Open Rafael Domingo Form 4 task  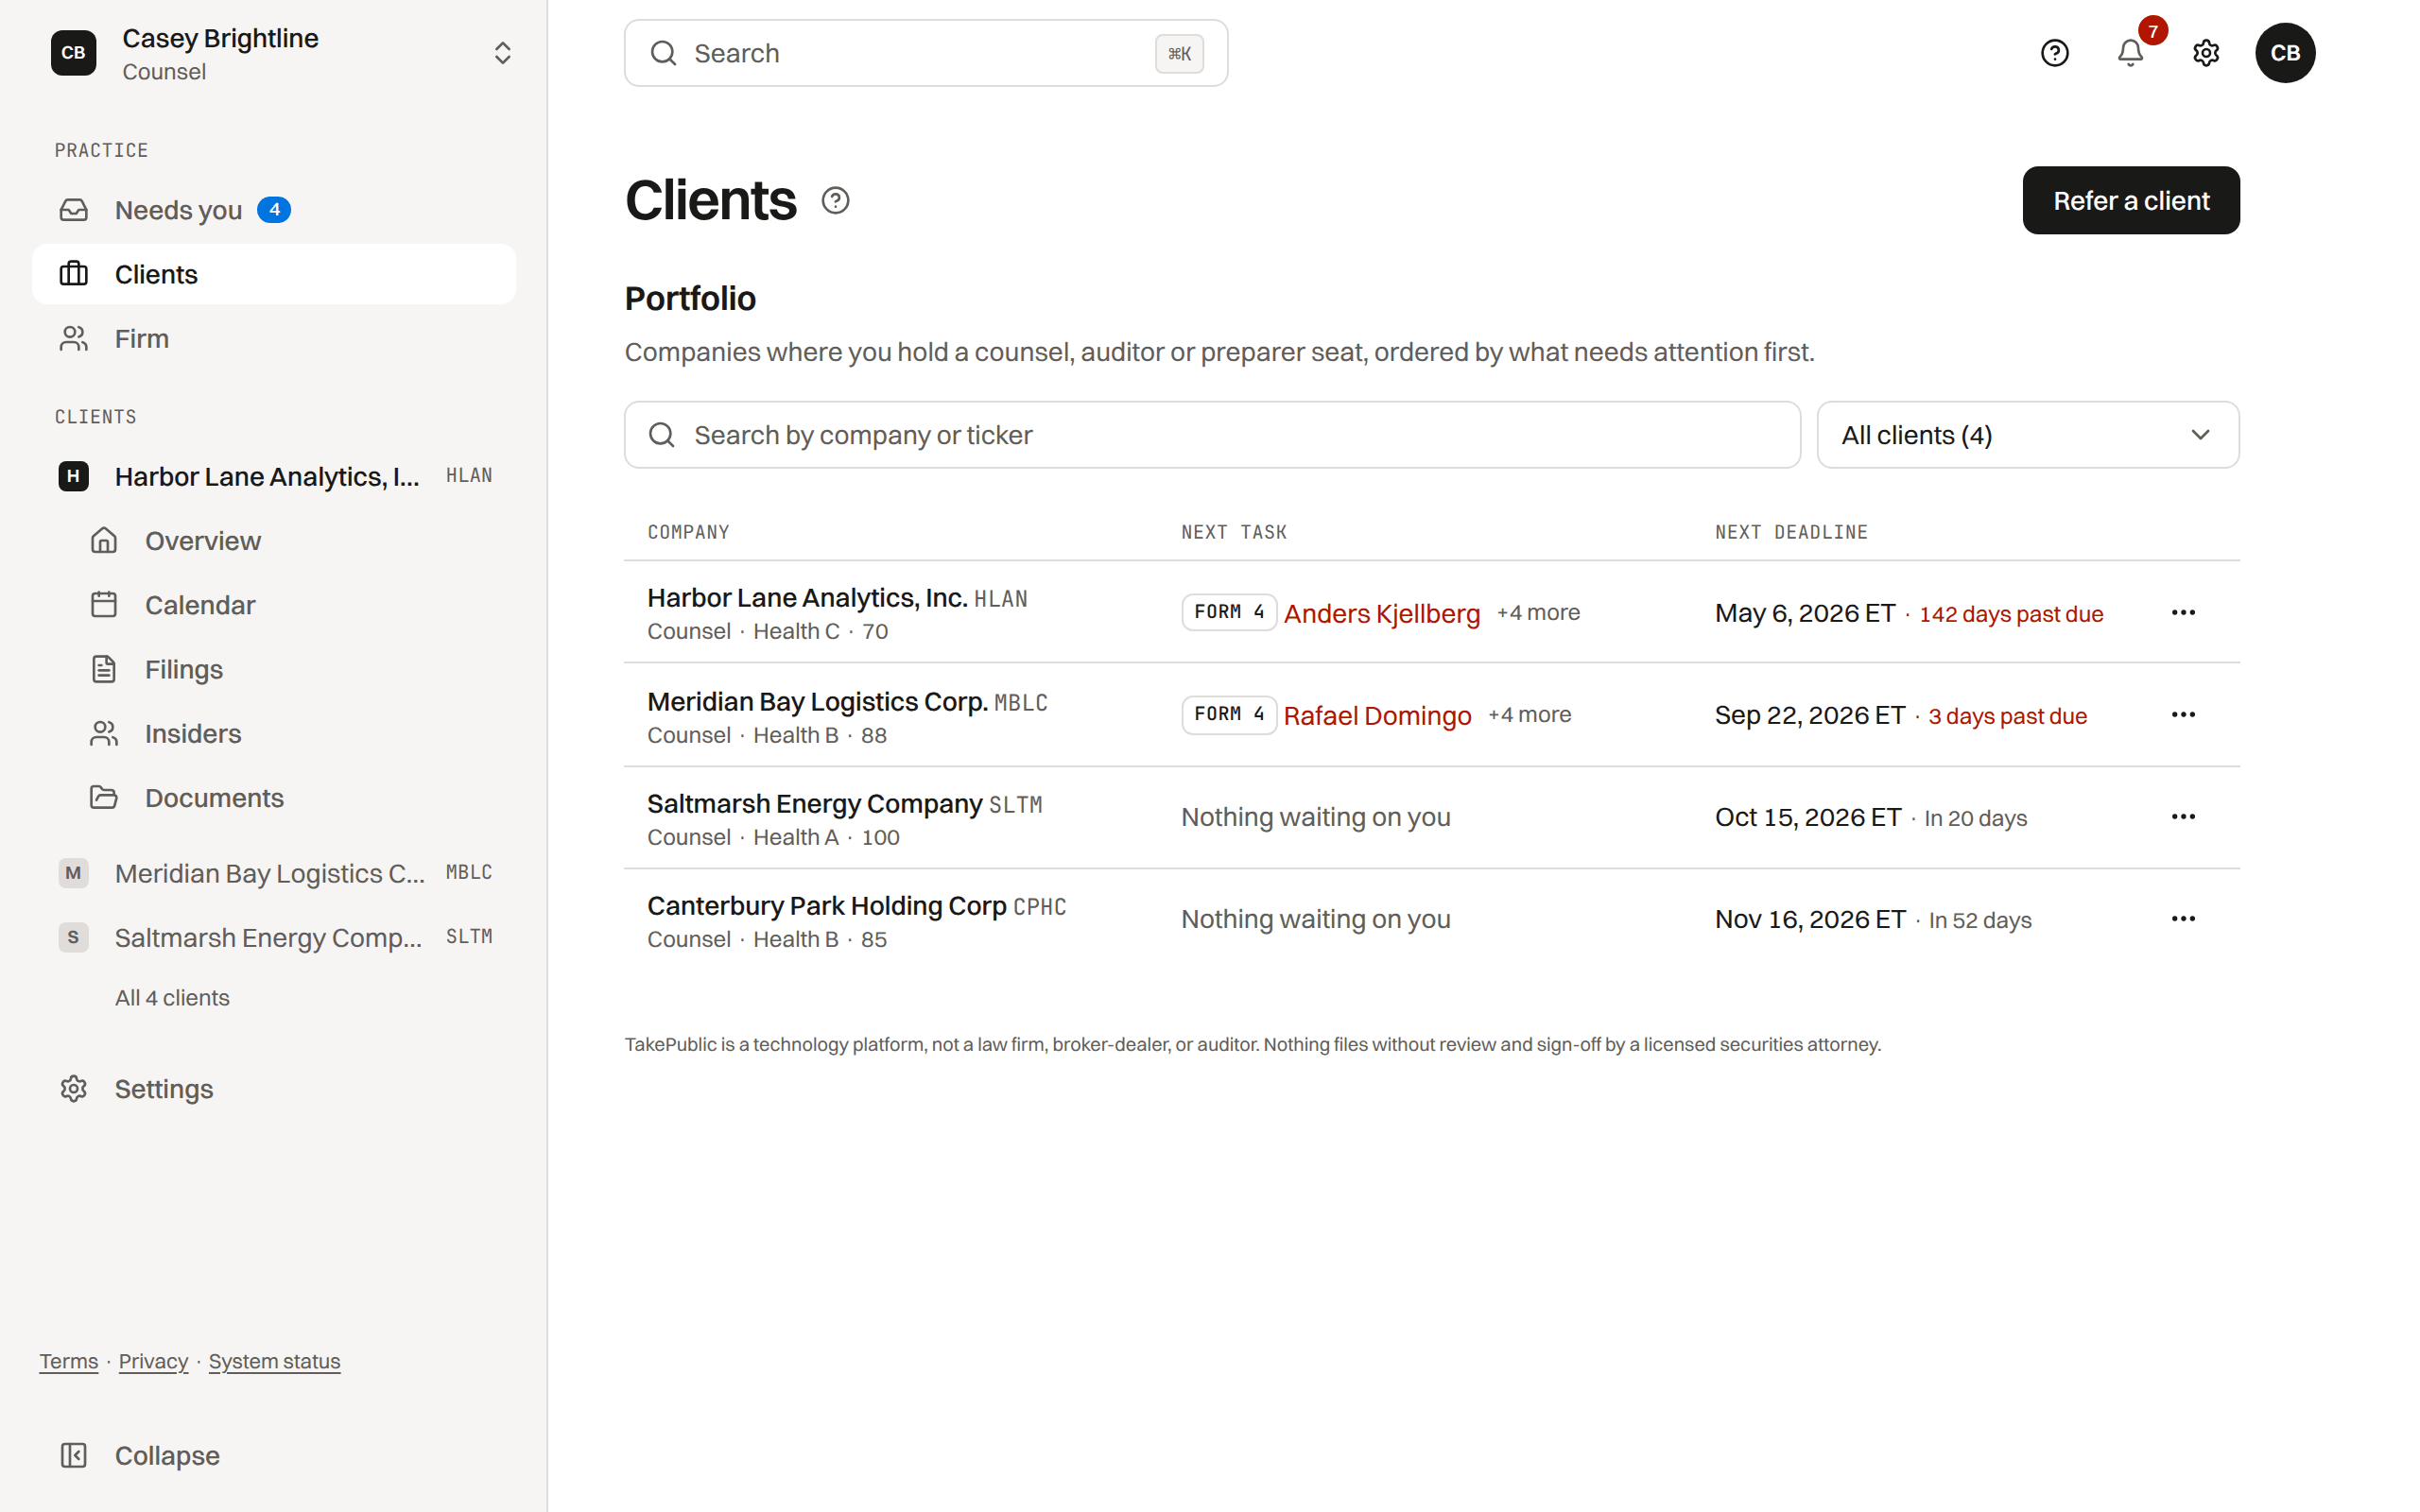click(x=1377, y=715)
